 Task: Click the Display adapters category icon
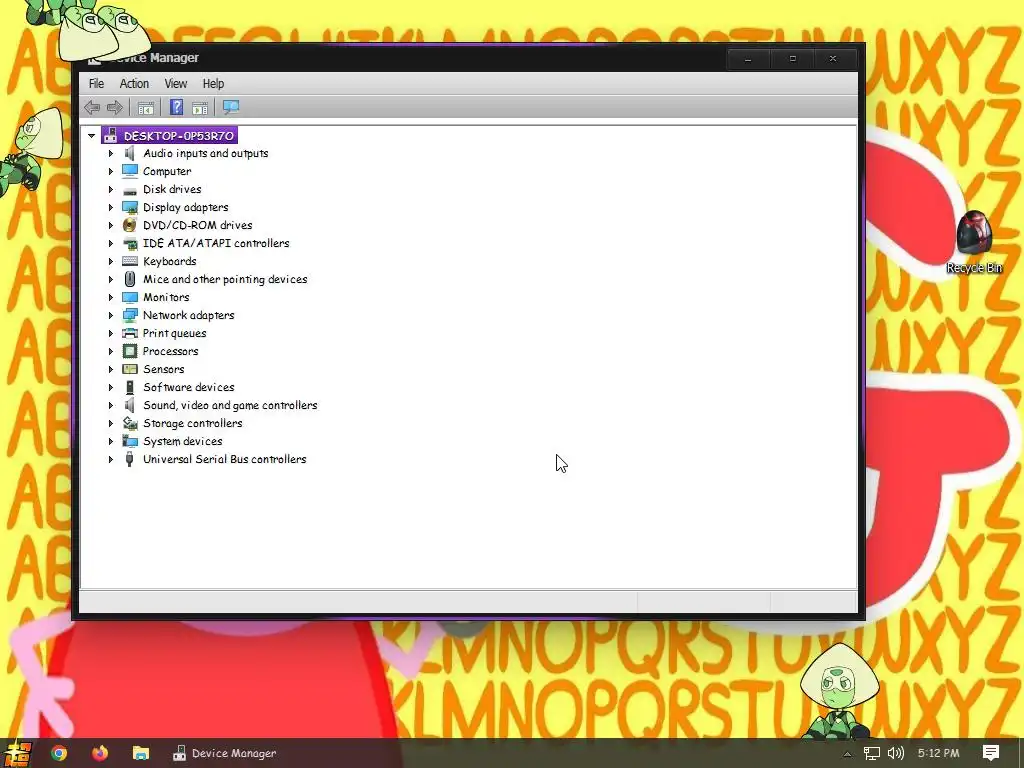coord(130,207)
